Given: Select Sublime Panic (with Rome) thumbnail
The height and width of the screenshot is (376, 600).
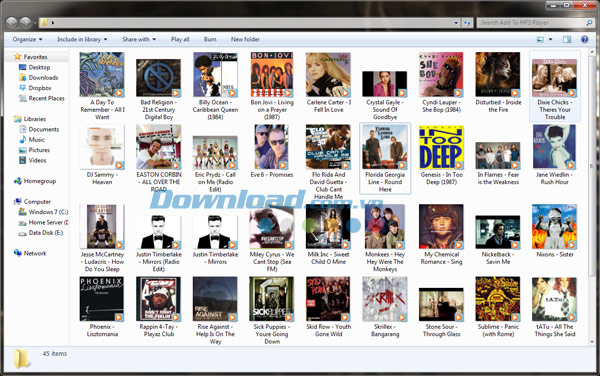Looking at the screenshot, I should click(x=498, y=299).
